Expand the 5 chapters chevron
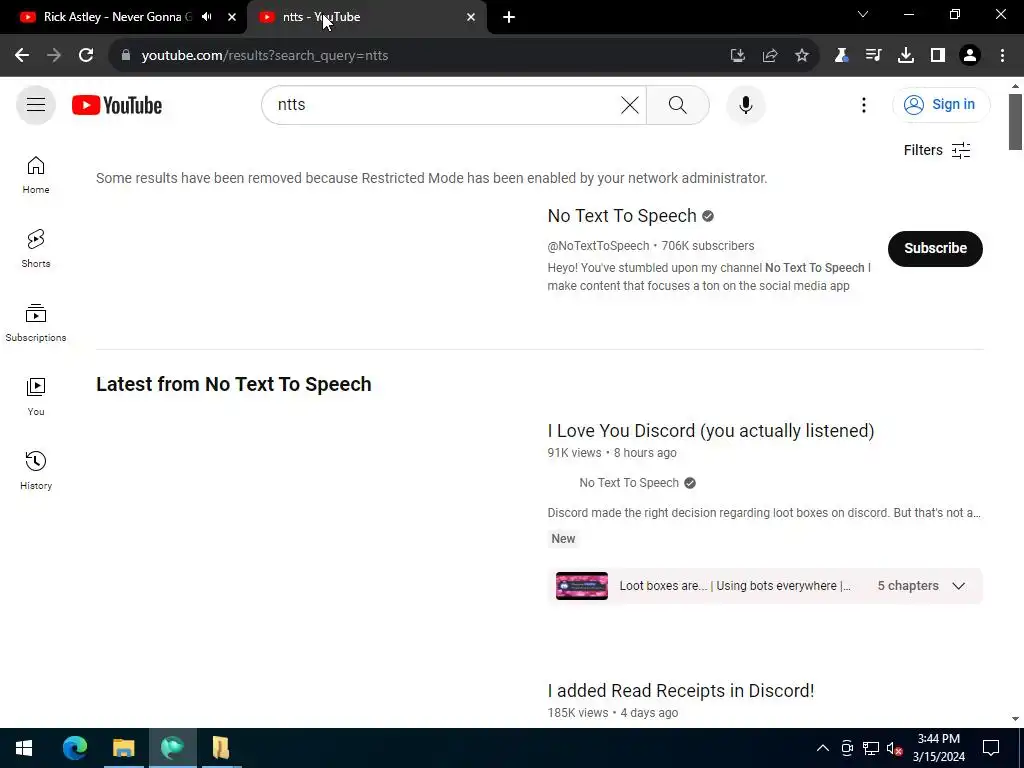 (x=958, y=586)
